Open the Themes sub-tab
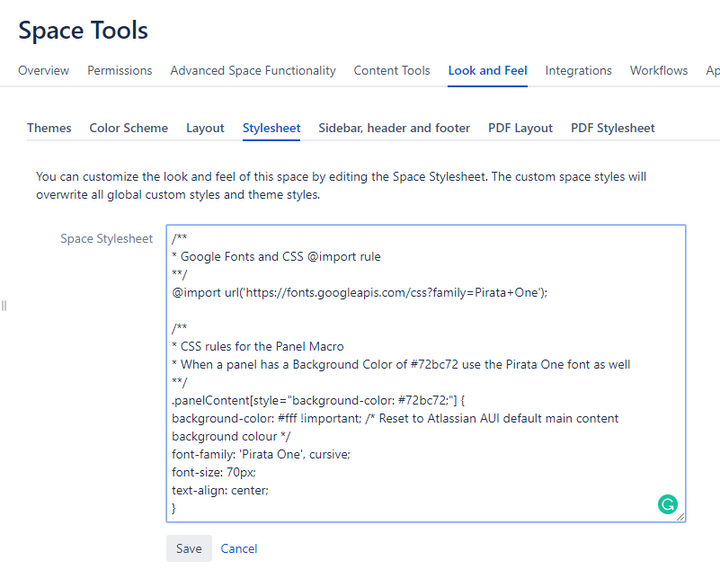Viewport: 720px width, 570px height. (x=49, y=128)
